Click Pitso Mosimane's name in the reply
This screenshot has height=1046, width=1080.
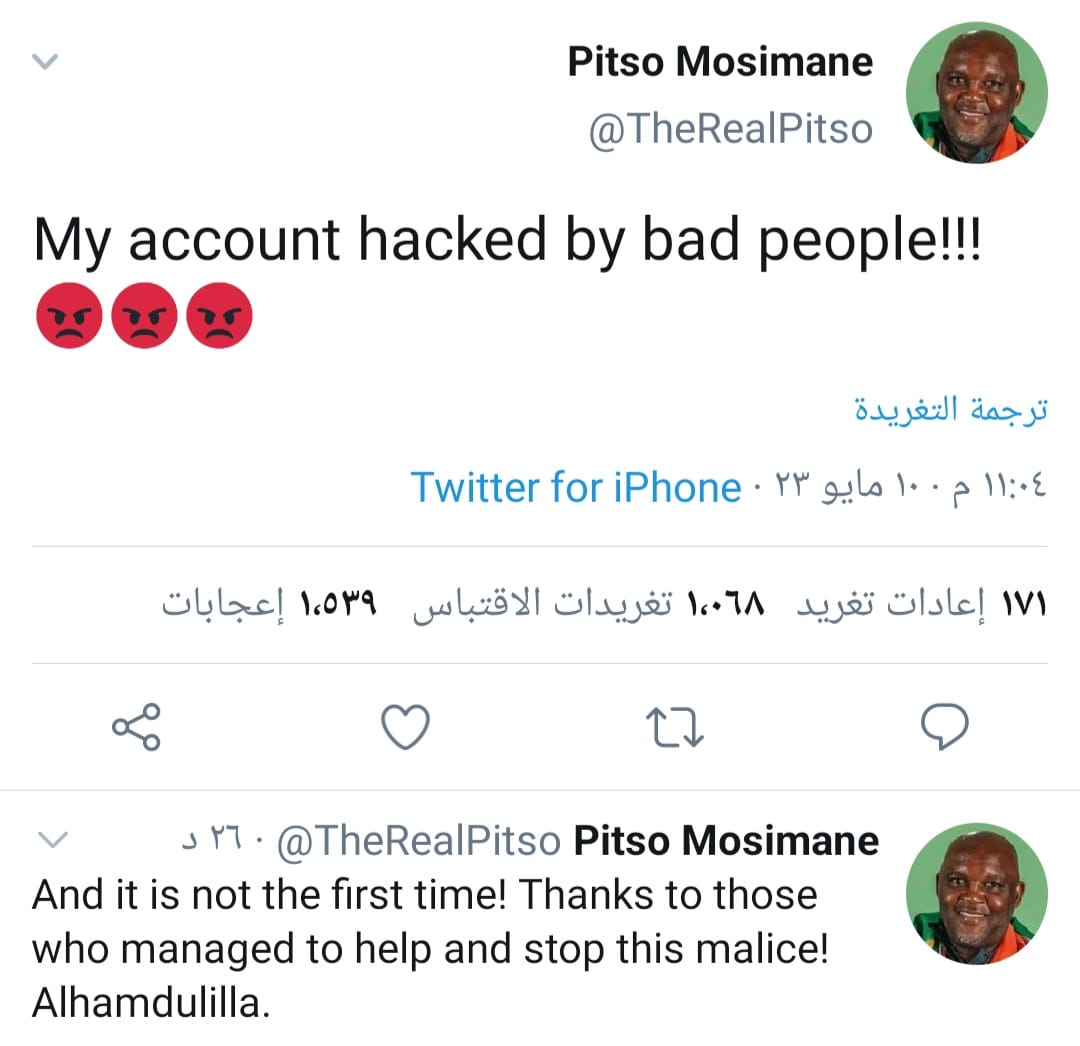(x=726, y=841)
